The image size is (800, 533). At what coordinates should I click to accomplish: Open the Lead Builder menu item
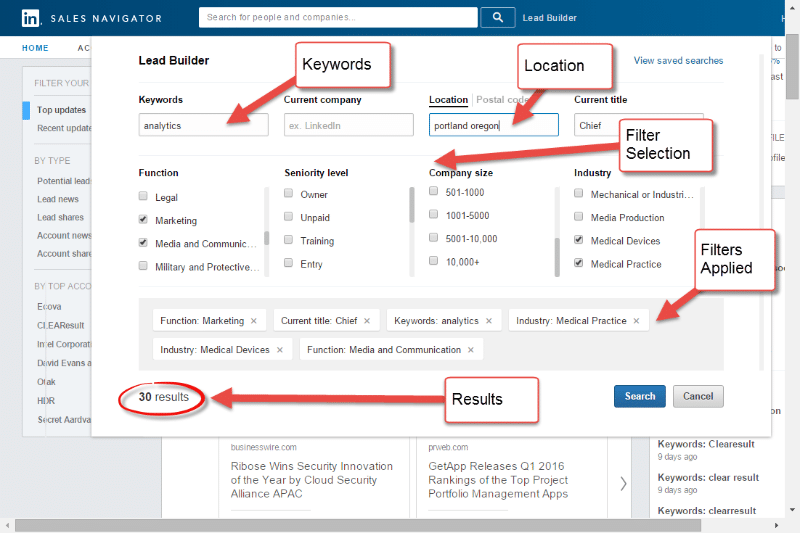point(549,18)
